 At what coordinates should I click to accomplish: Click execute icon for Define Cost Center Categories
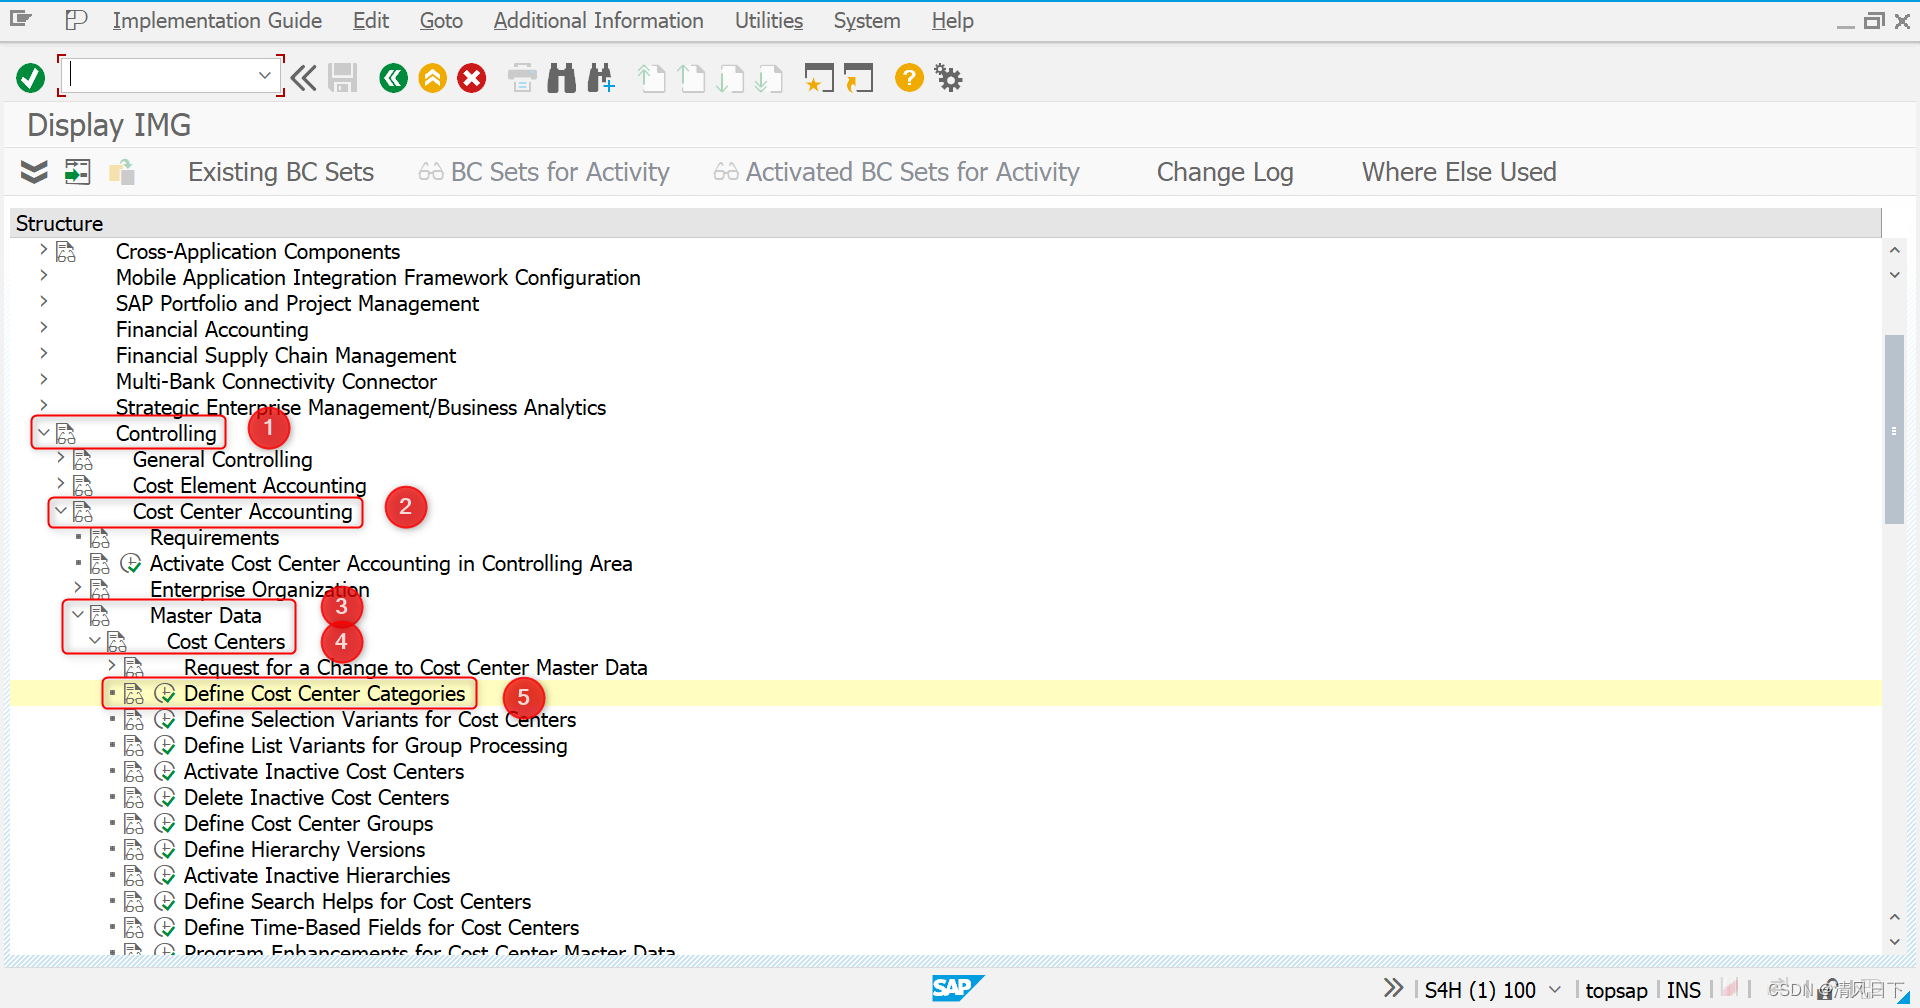(x=165, y=693)
